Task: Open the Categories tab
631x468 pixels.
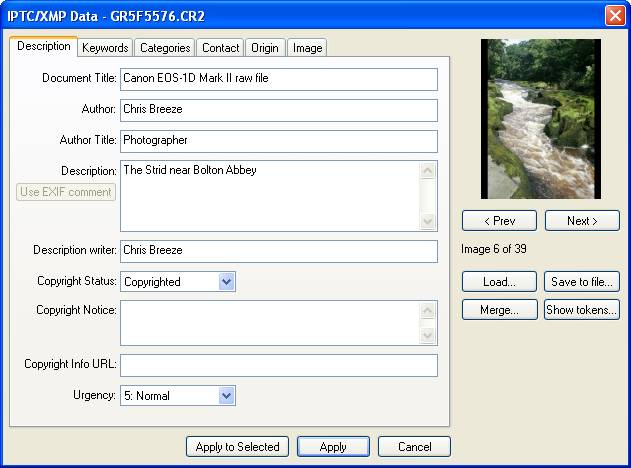Action: (165, 48)
